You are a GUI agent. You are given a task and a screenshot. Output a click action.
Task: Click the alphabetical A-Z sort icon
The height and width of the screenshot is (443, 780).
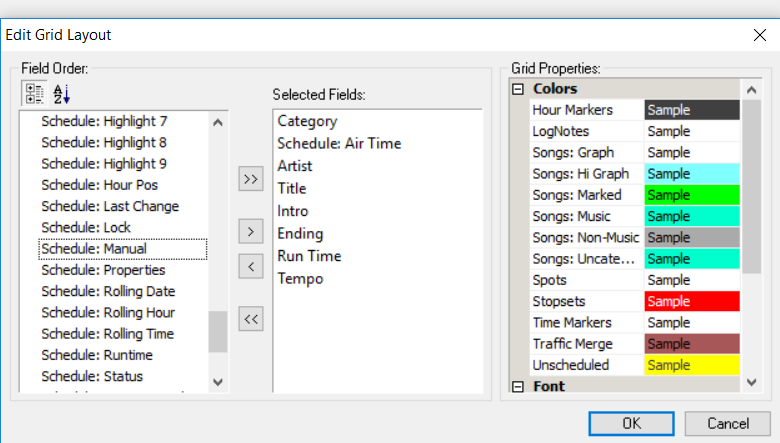61,94
